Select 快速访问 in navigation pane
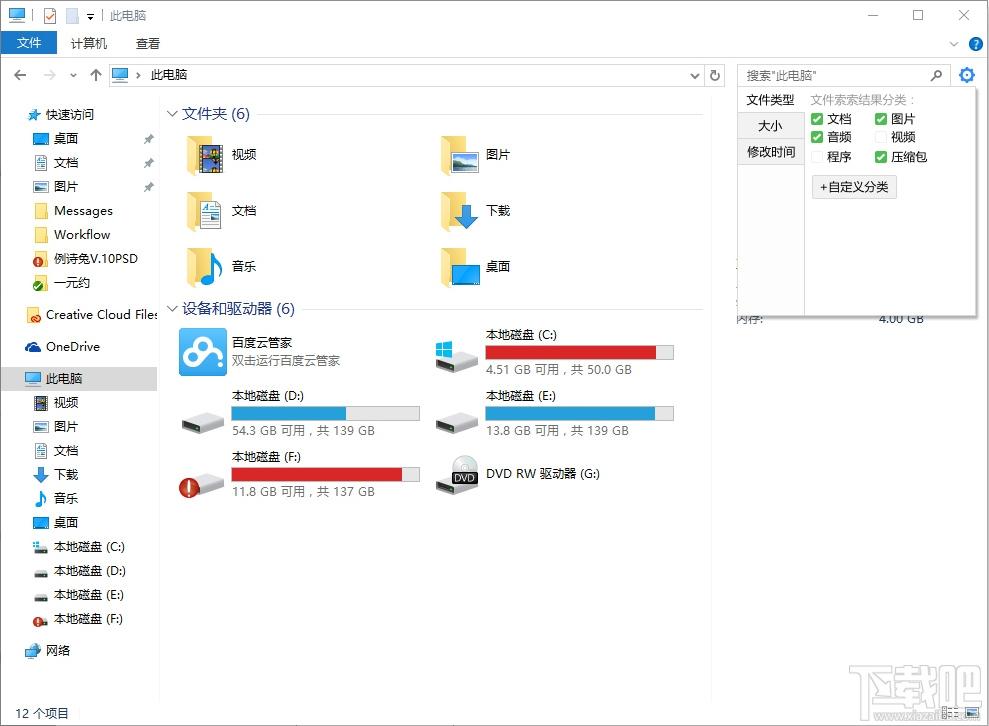Screen dimensions: 989x726 [61, 114]
